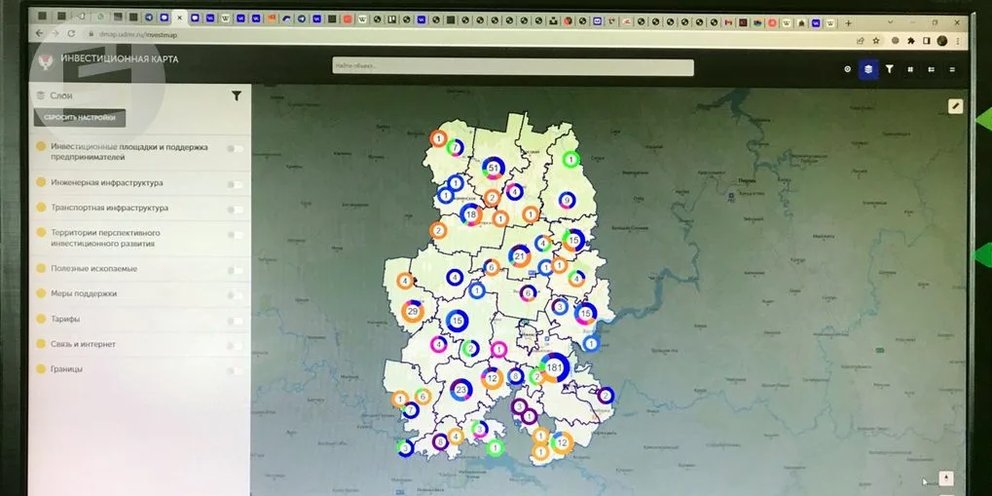Viewport: 992px width, 496px height.
Task: Close the active browser tab
Action: [179, 18]
